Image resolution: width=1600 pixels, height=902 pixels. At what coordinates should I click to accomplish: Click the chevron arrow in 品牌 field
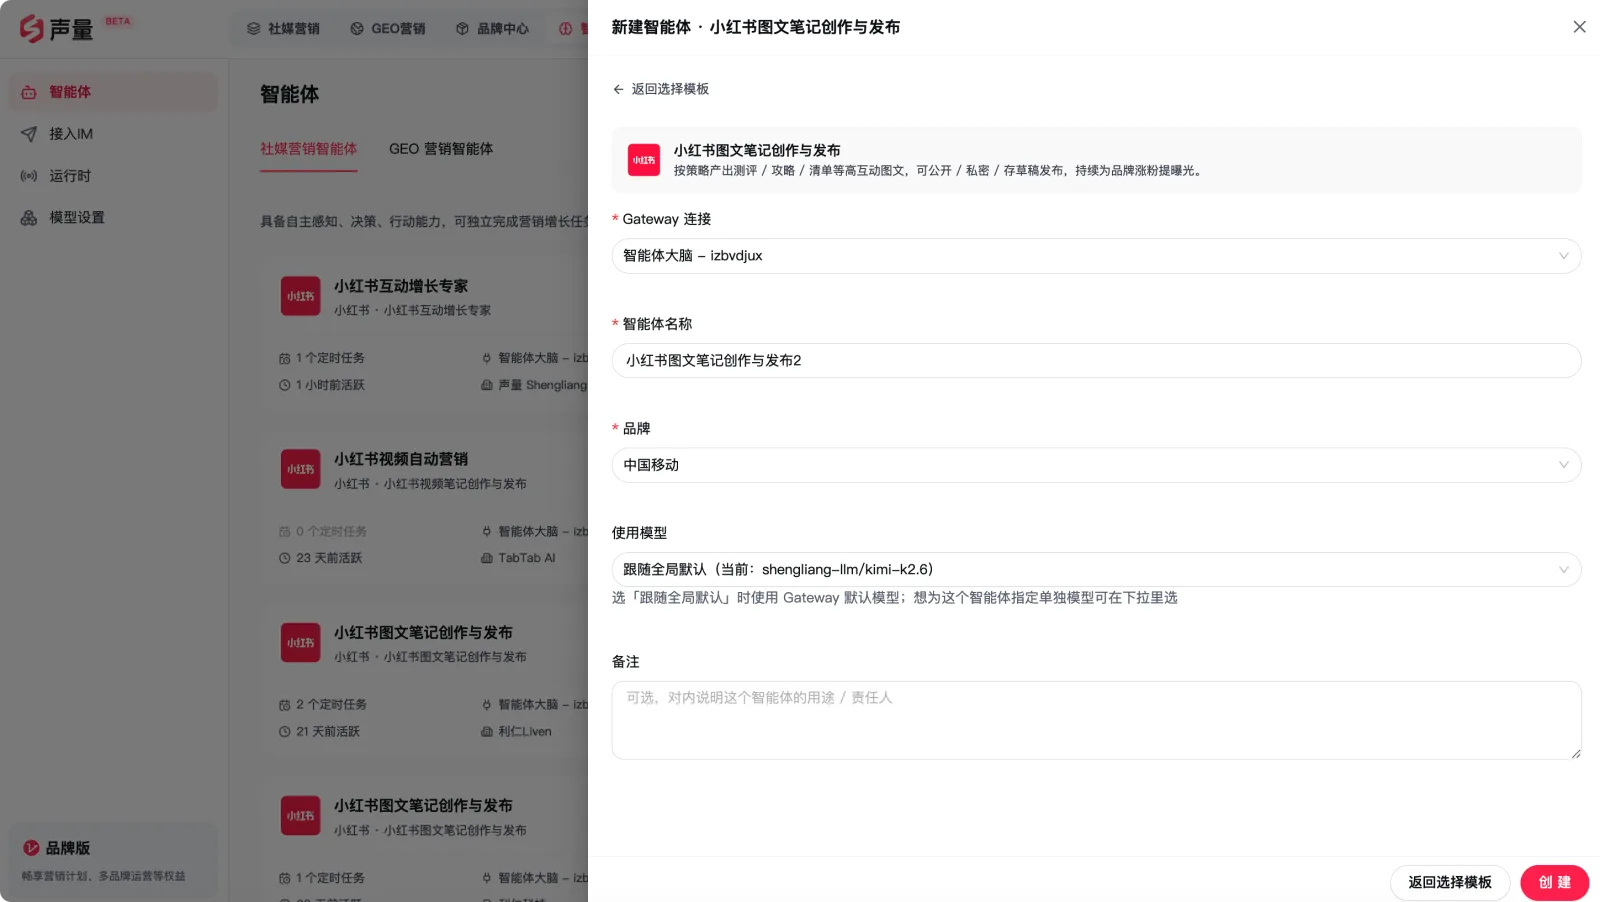tap(1563, 465)
